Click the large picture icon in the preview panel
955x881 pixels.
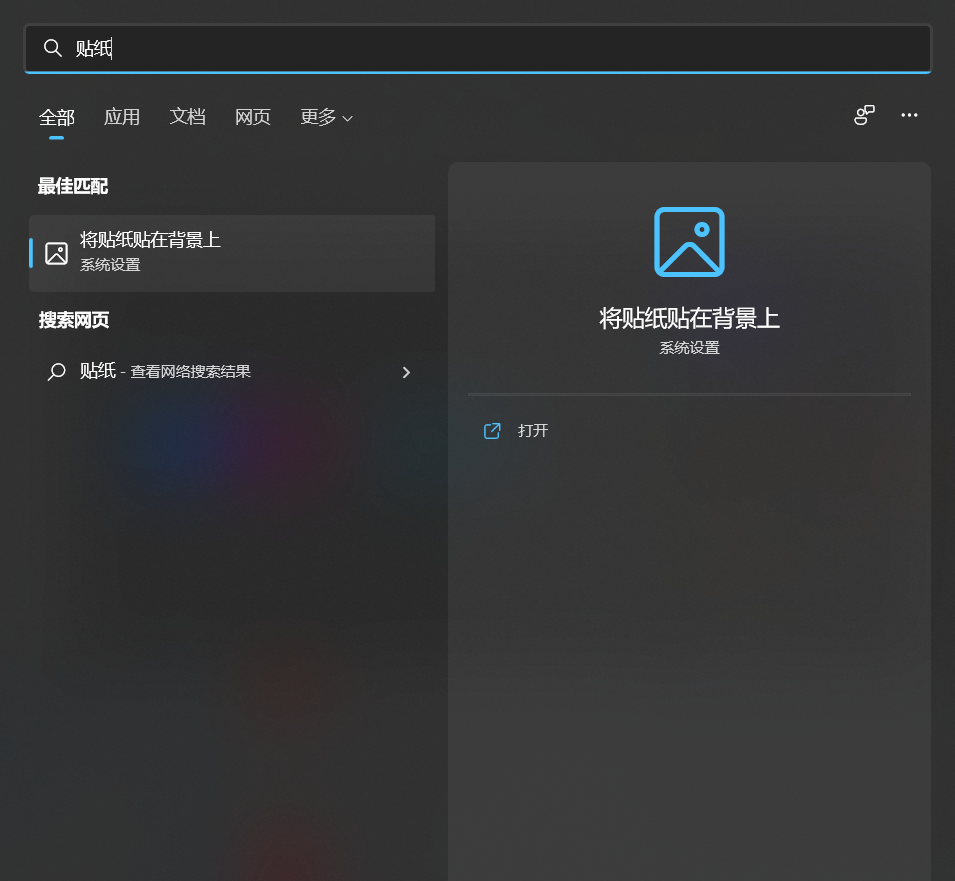click(x=688, y=241)
